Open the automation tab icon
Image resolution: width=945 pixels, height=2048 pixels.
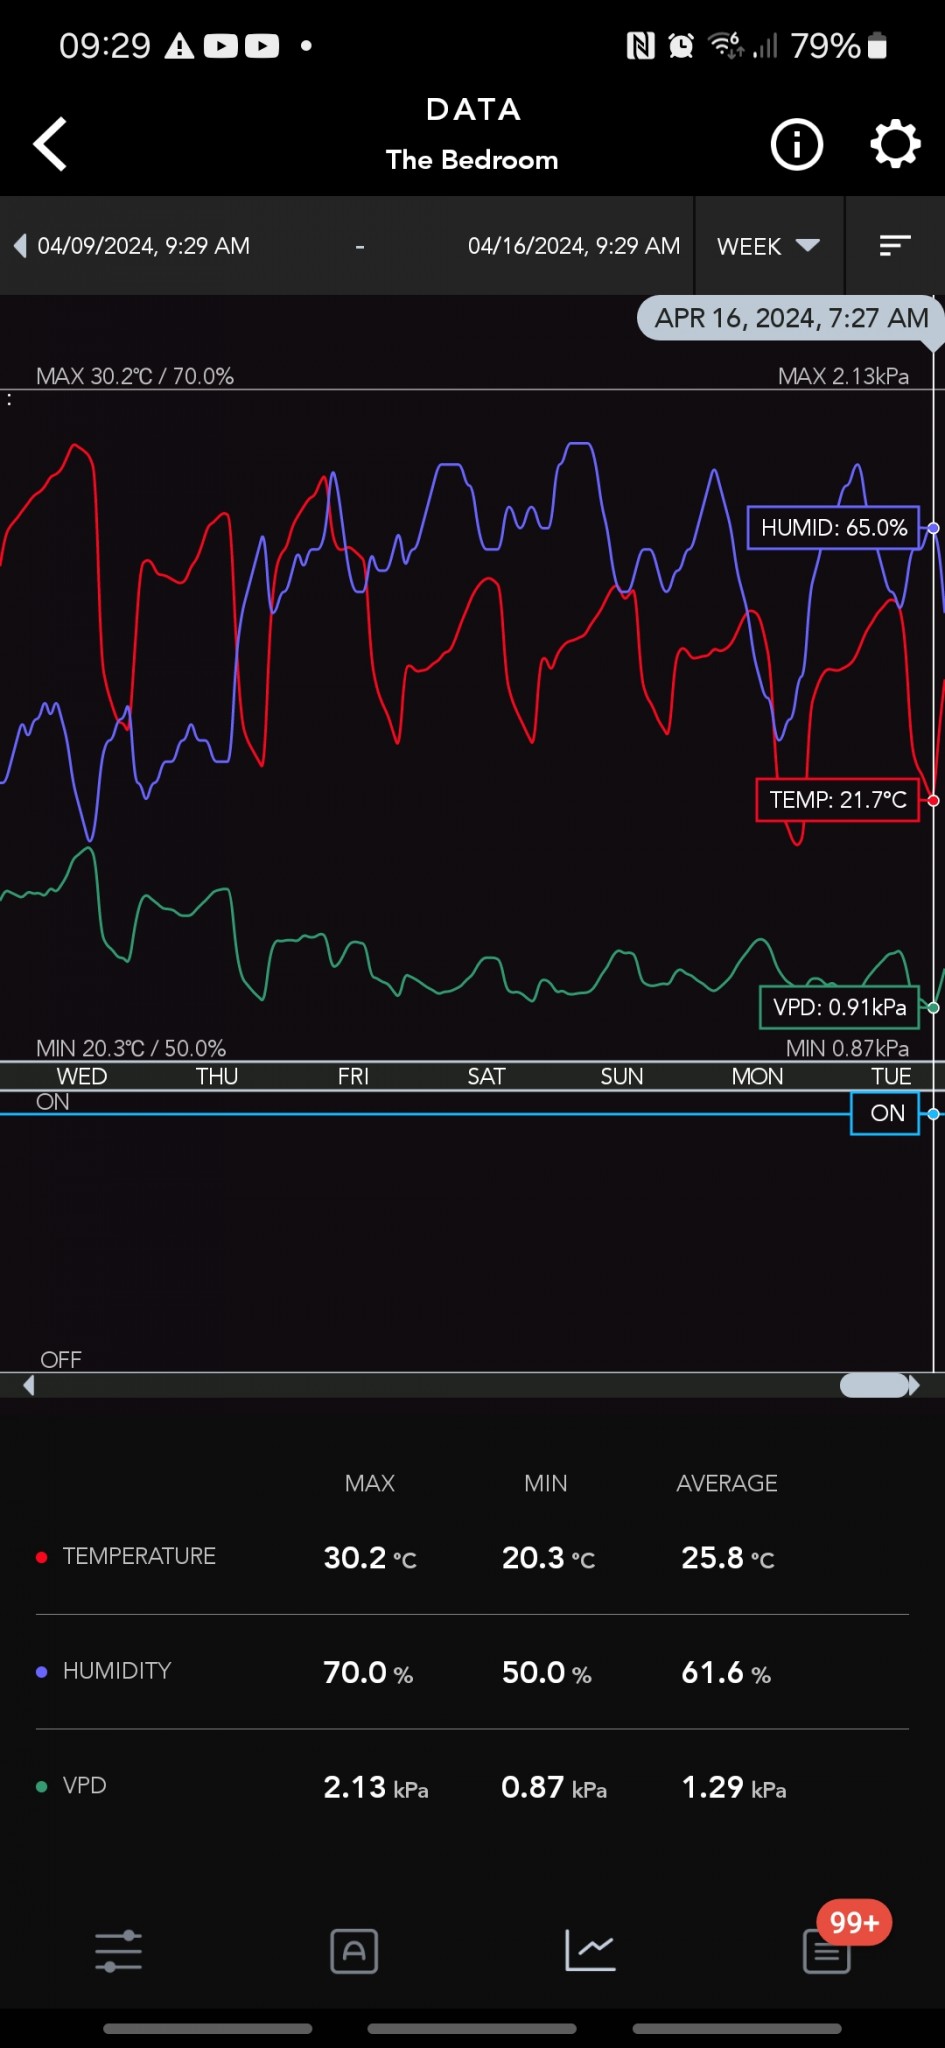(x=354, y=1951)
